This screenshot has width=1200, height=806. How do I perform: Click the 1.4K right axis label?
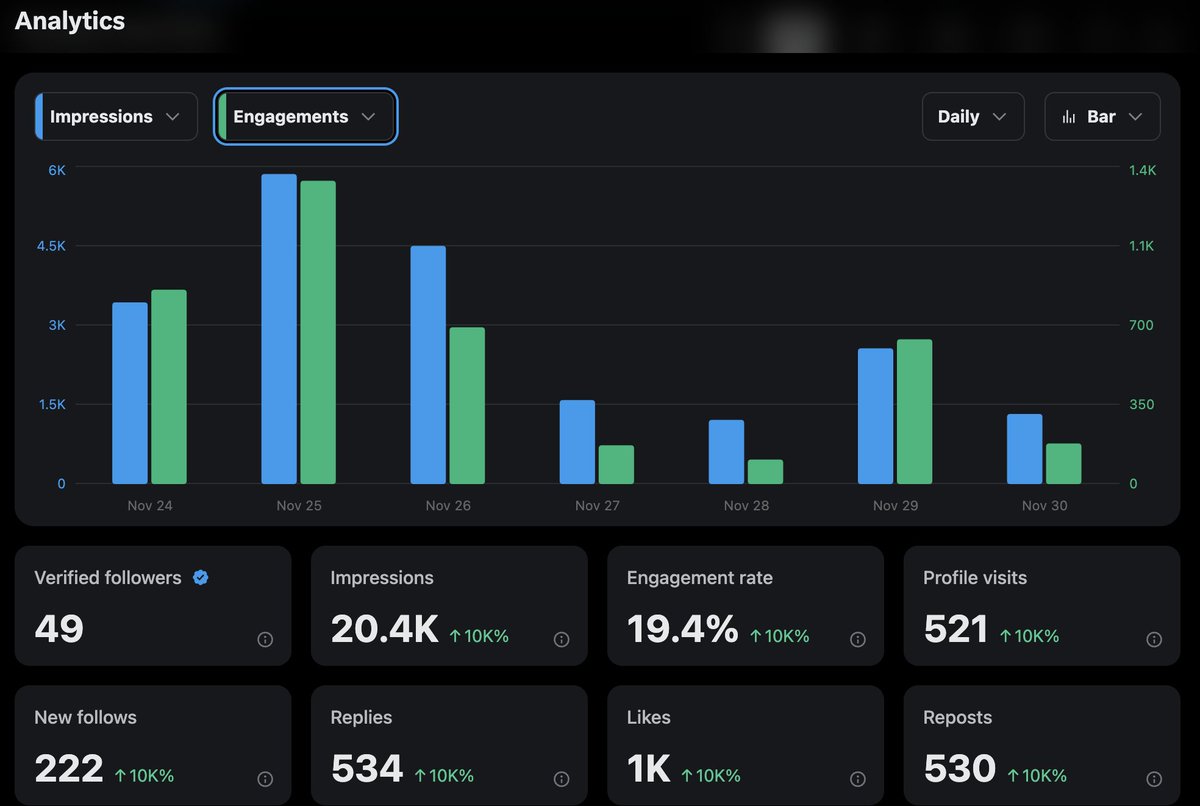1142,170
